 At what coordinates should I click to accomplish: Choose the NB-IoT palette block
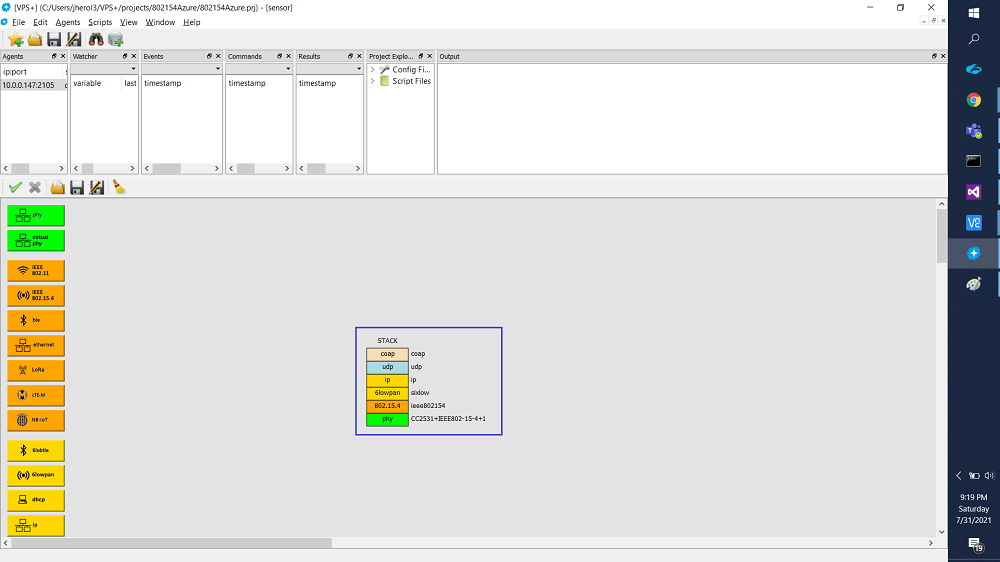pos(36,420)
